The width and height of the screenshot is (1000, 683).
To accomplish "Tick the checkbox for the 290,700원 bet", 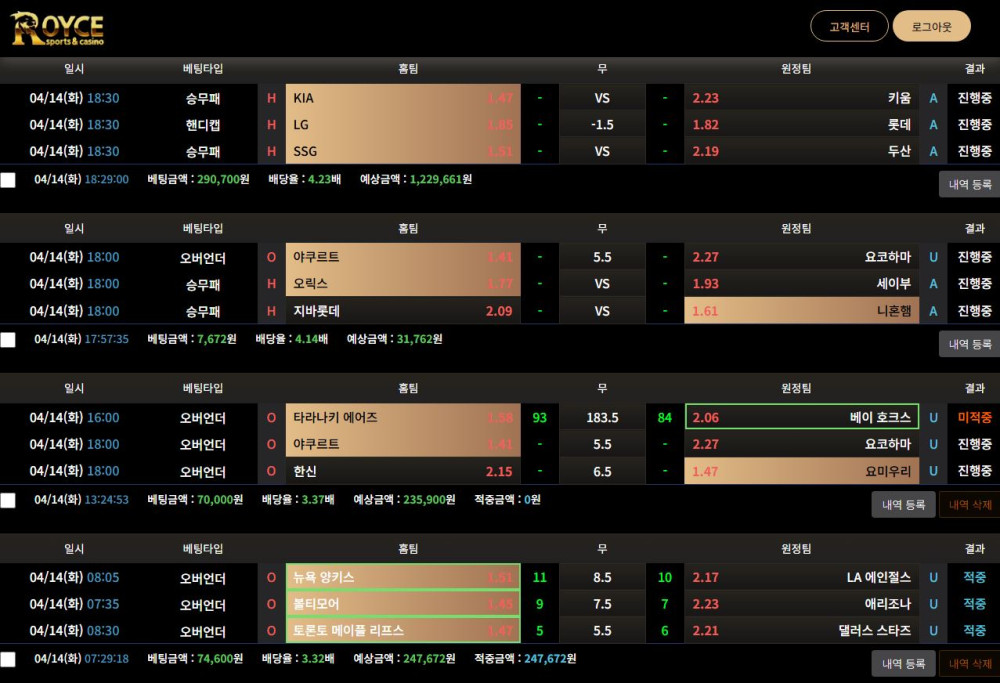I will [8, 180].
